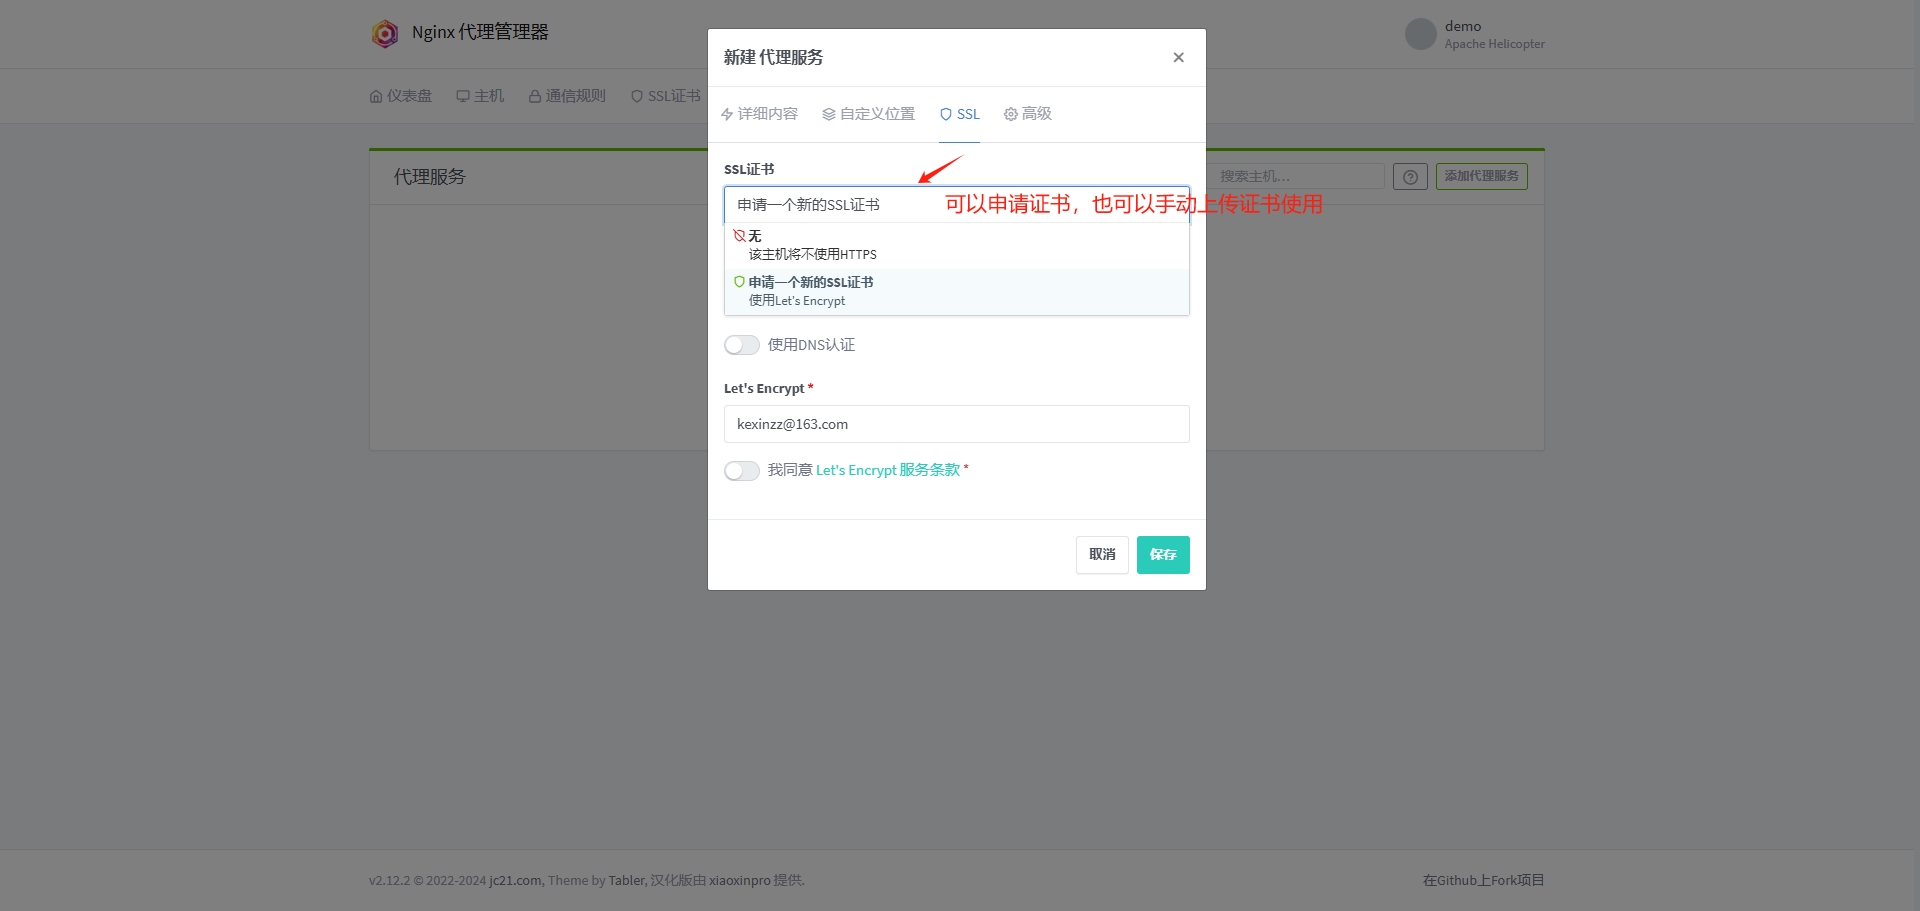Click the demo user avatar
Image resolution: width=1920 pixels, height=911 pixels.
(x=1420, y=34)
